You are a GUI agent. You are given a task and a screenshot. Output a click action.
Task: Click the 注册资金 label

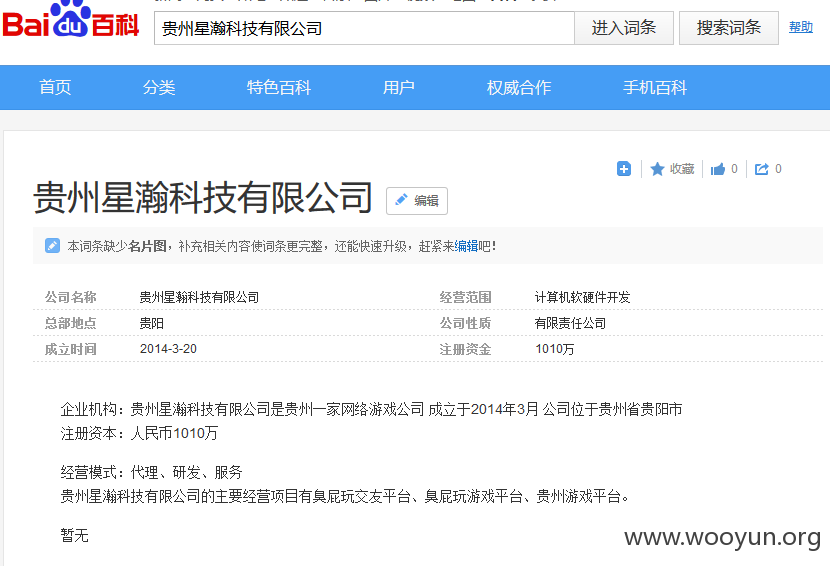tap(465, 349)
